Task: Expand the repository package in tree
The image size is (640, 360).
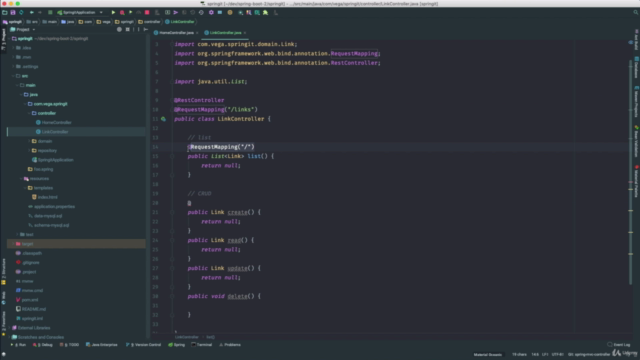Action: [29, 151]
